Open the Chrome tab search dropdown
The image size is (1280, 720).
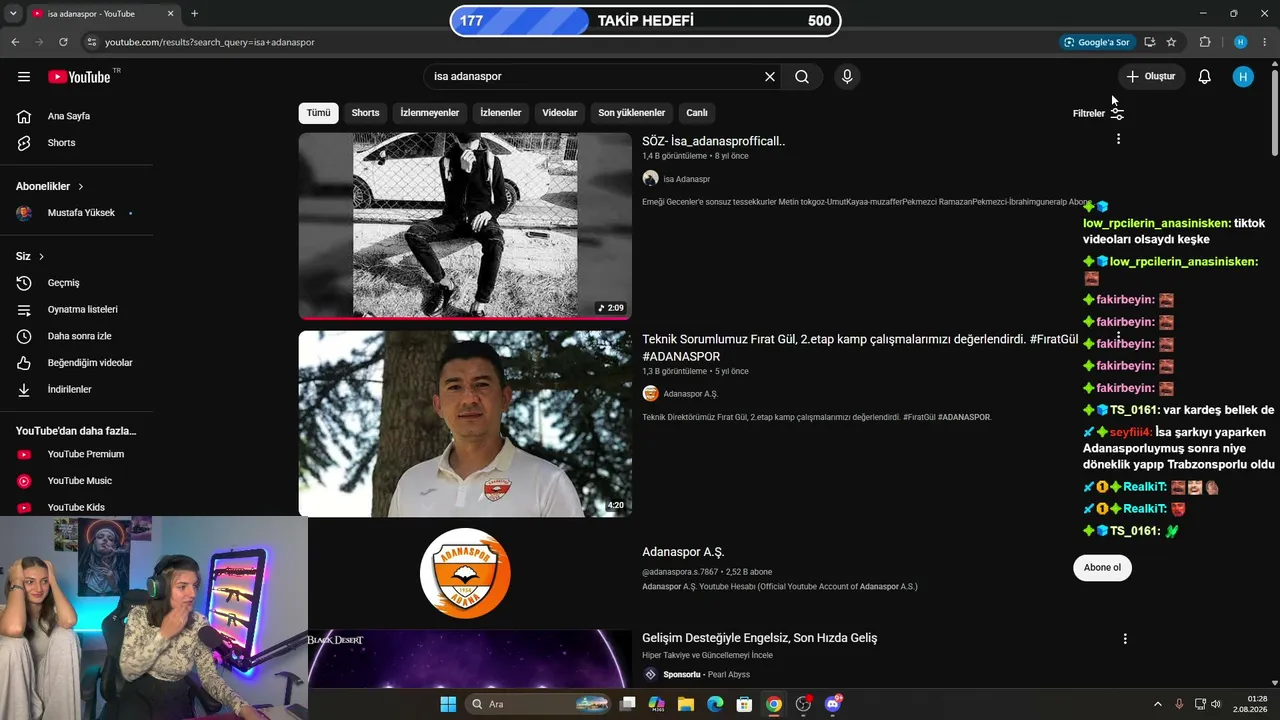pyautogui.click(x=13, y=14)
